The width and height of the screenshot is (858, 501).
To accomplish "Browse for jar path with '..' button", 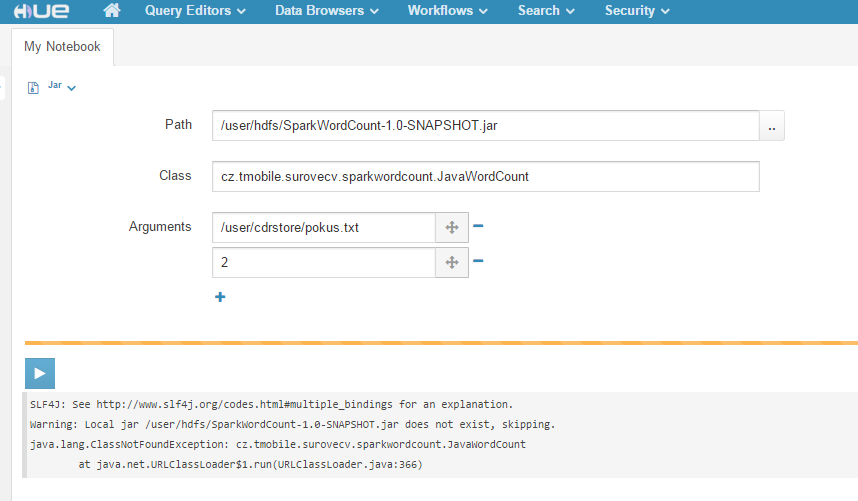I will pyautogui.click(x=772, y=126).
